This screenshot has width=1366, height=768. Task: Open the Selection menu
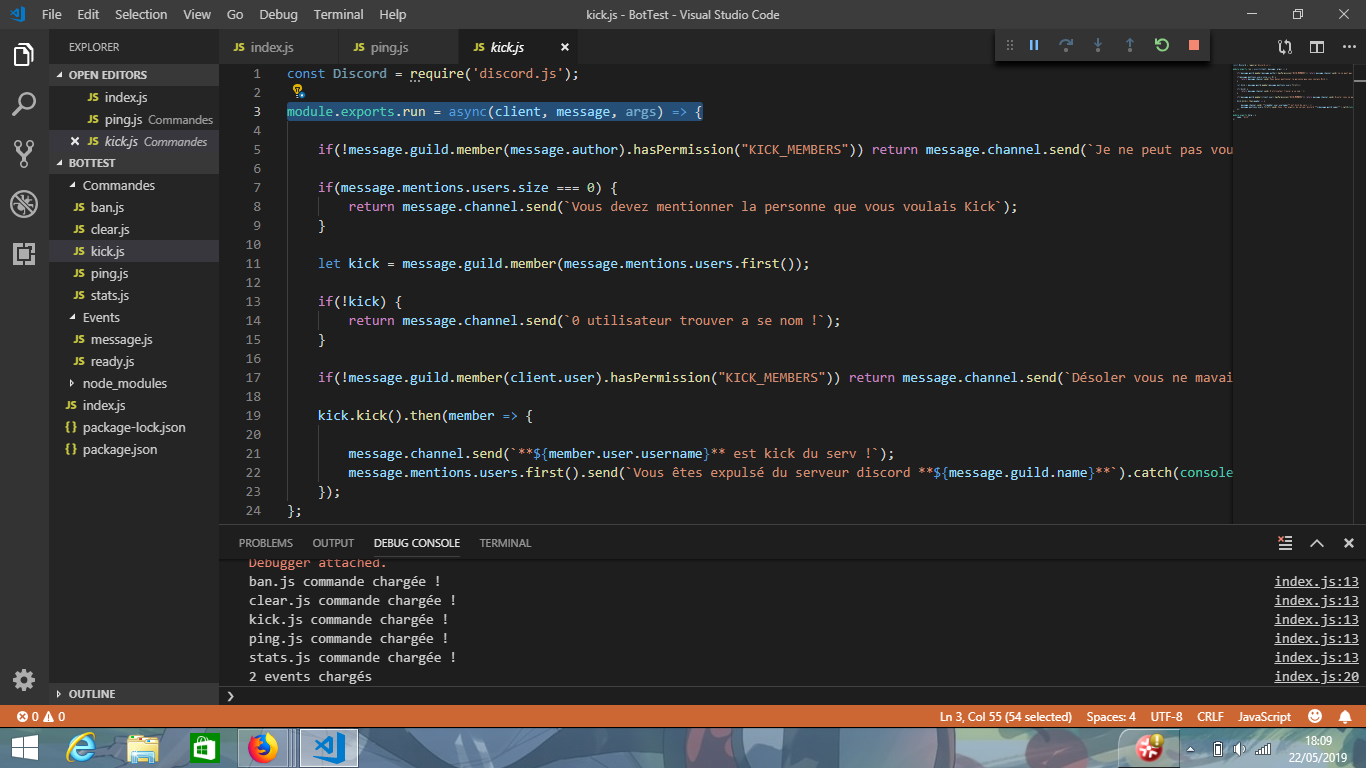[141, 14]
